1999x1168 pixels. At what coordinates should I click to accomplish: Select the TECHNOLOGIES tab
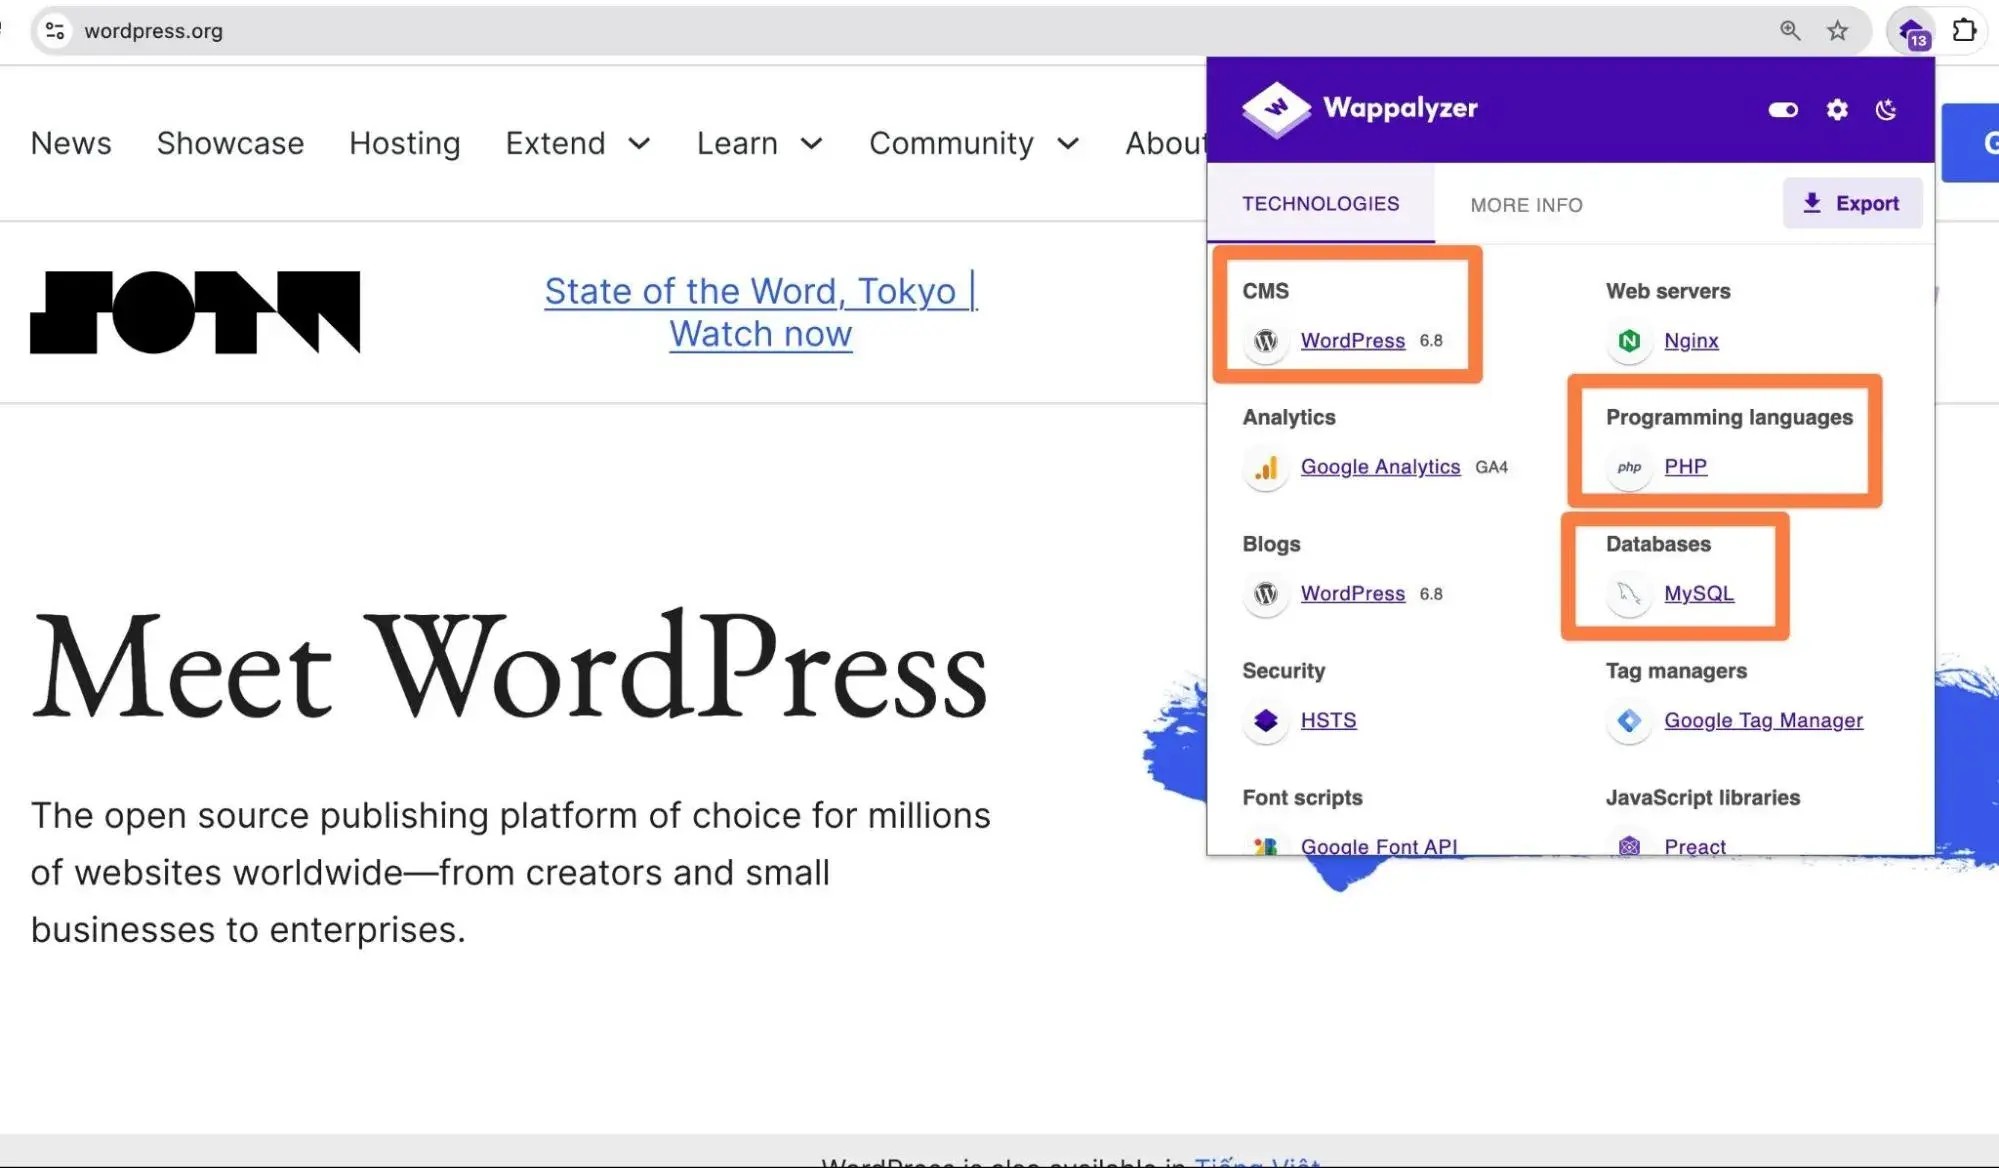pos(1320,204)
